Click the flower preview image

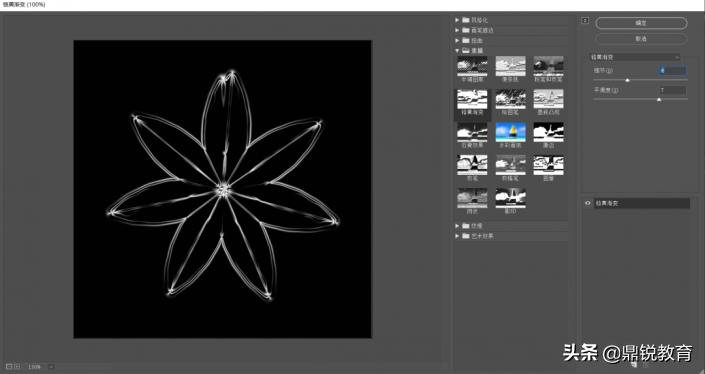(223, 189)
